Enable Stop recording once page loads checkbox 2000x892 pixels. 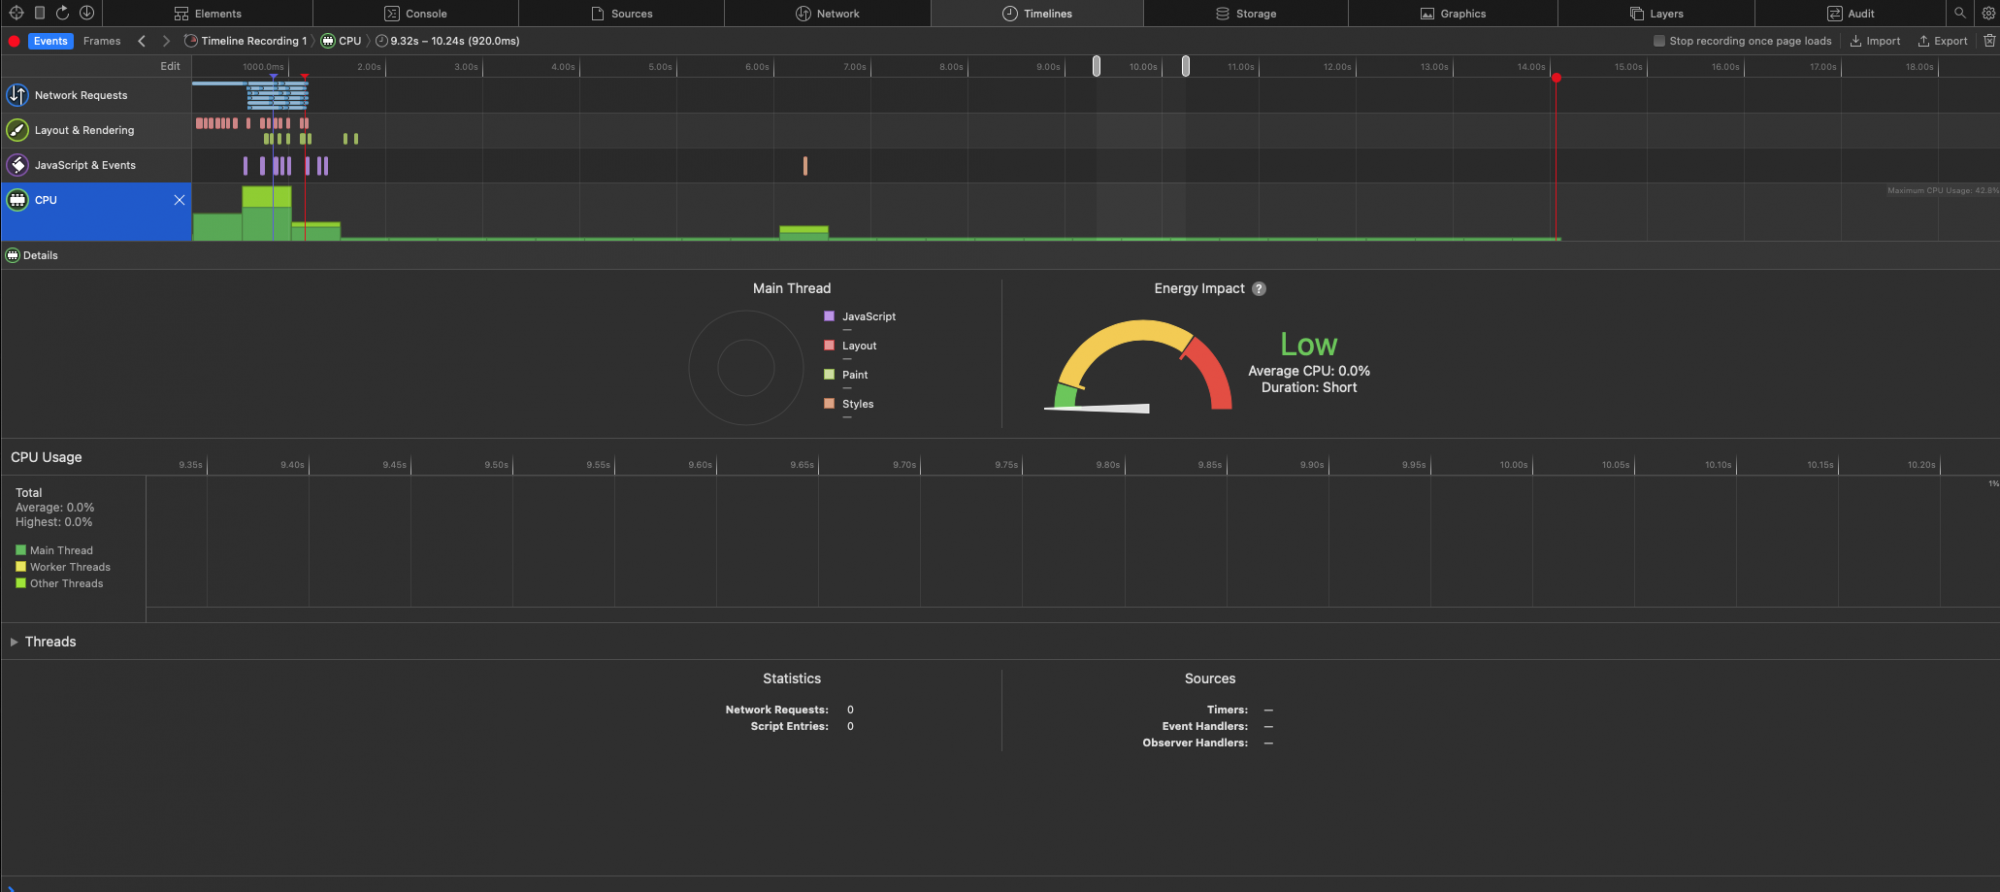1659,41
